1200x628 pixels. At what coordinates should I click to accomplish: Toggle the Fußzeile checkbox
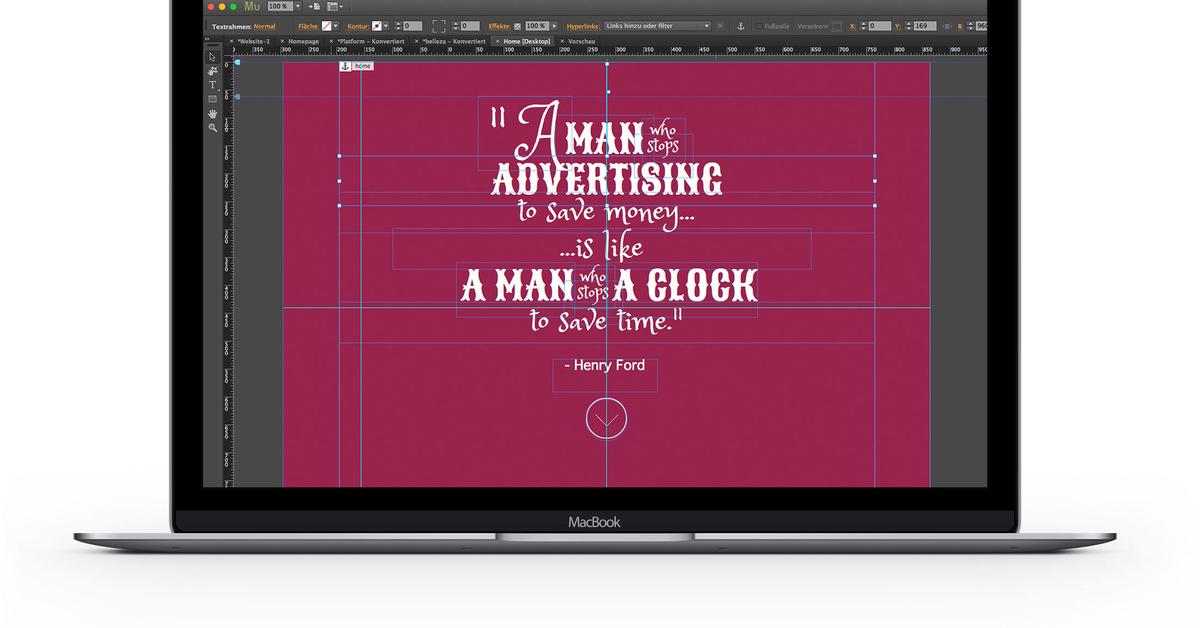[x=759, y=26]
